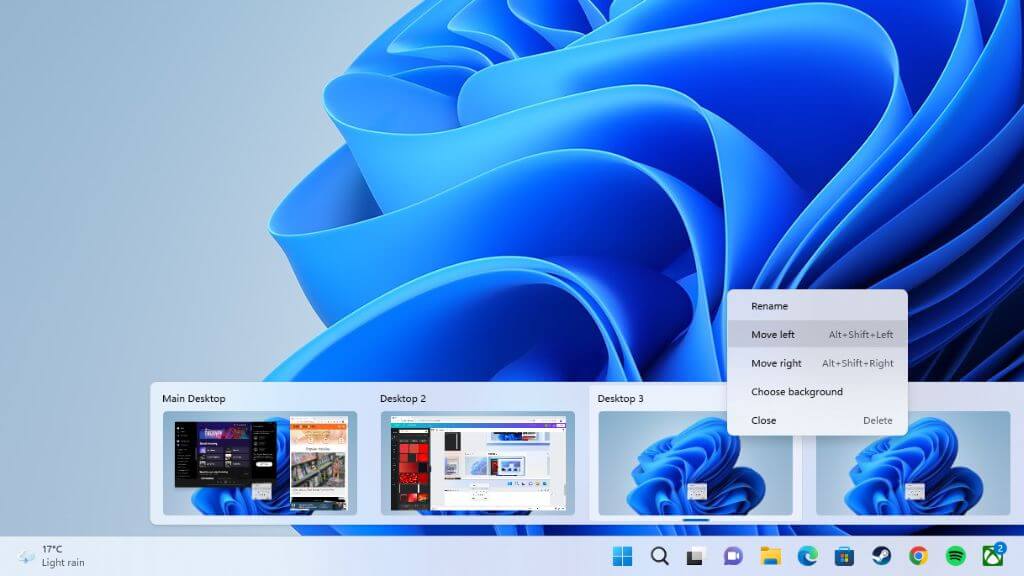
Task: Open the Teams Chat icon
Action: tap(733, 556)
